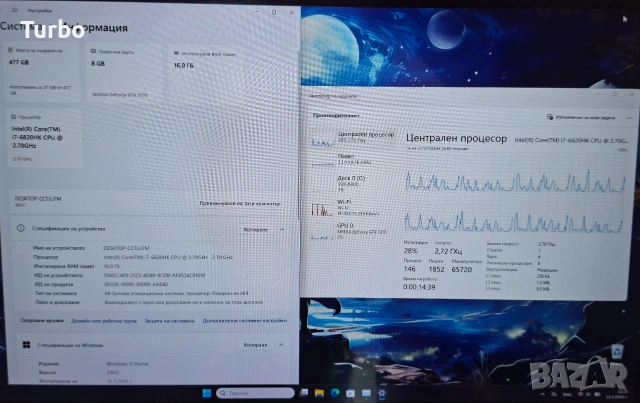
Task: Select the device ID value text
Action: coord(154,275)
